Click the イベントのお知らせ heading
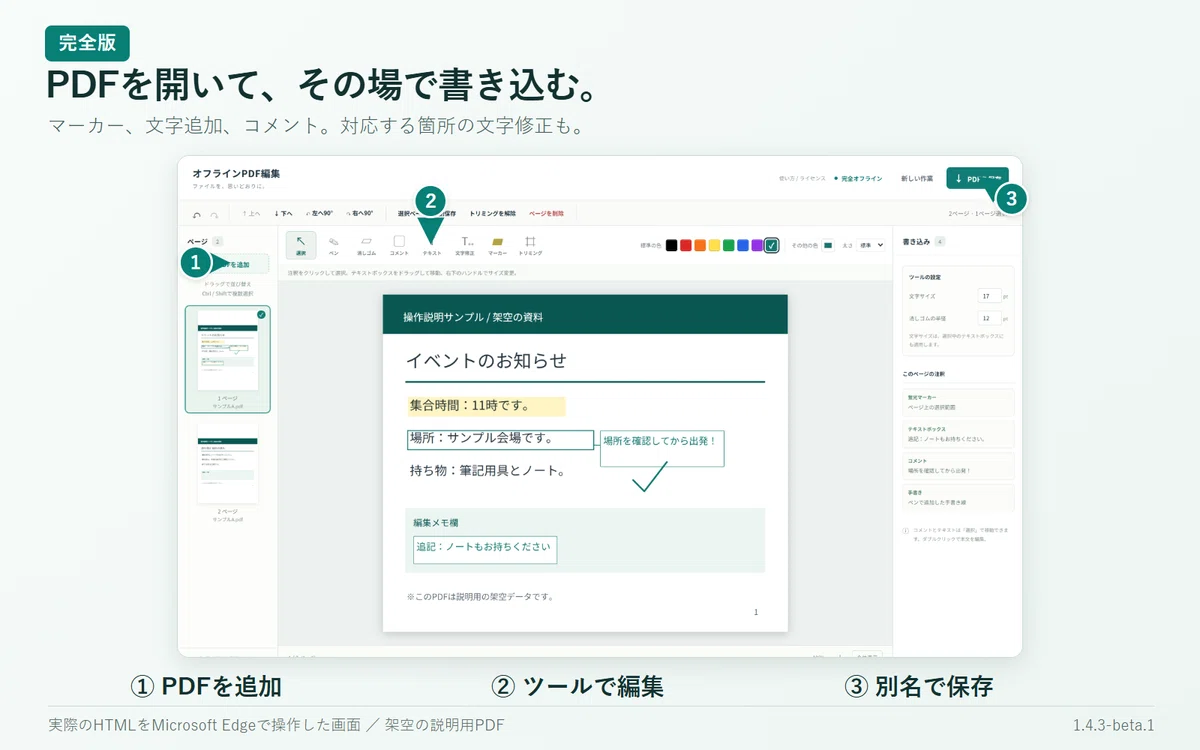The width and height of the screenshot is (1200, 750). tap(486, 361)
